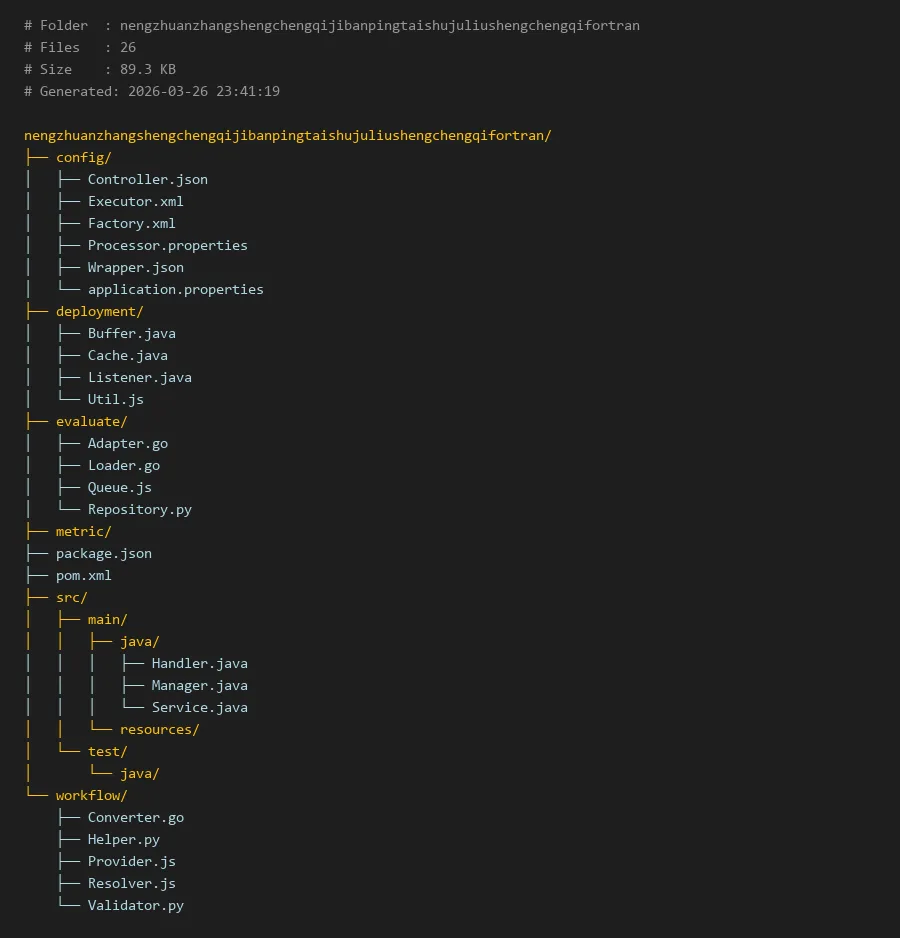Viewport: 900px width, 938px height.
Task: Open the pom.xml file
Action: point(83,575)
